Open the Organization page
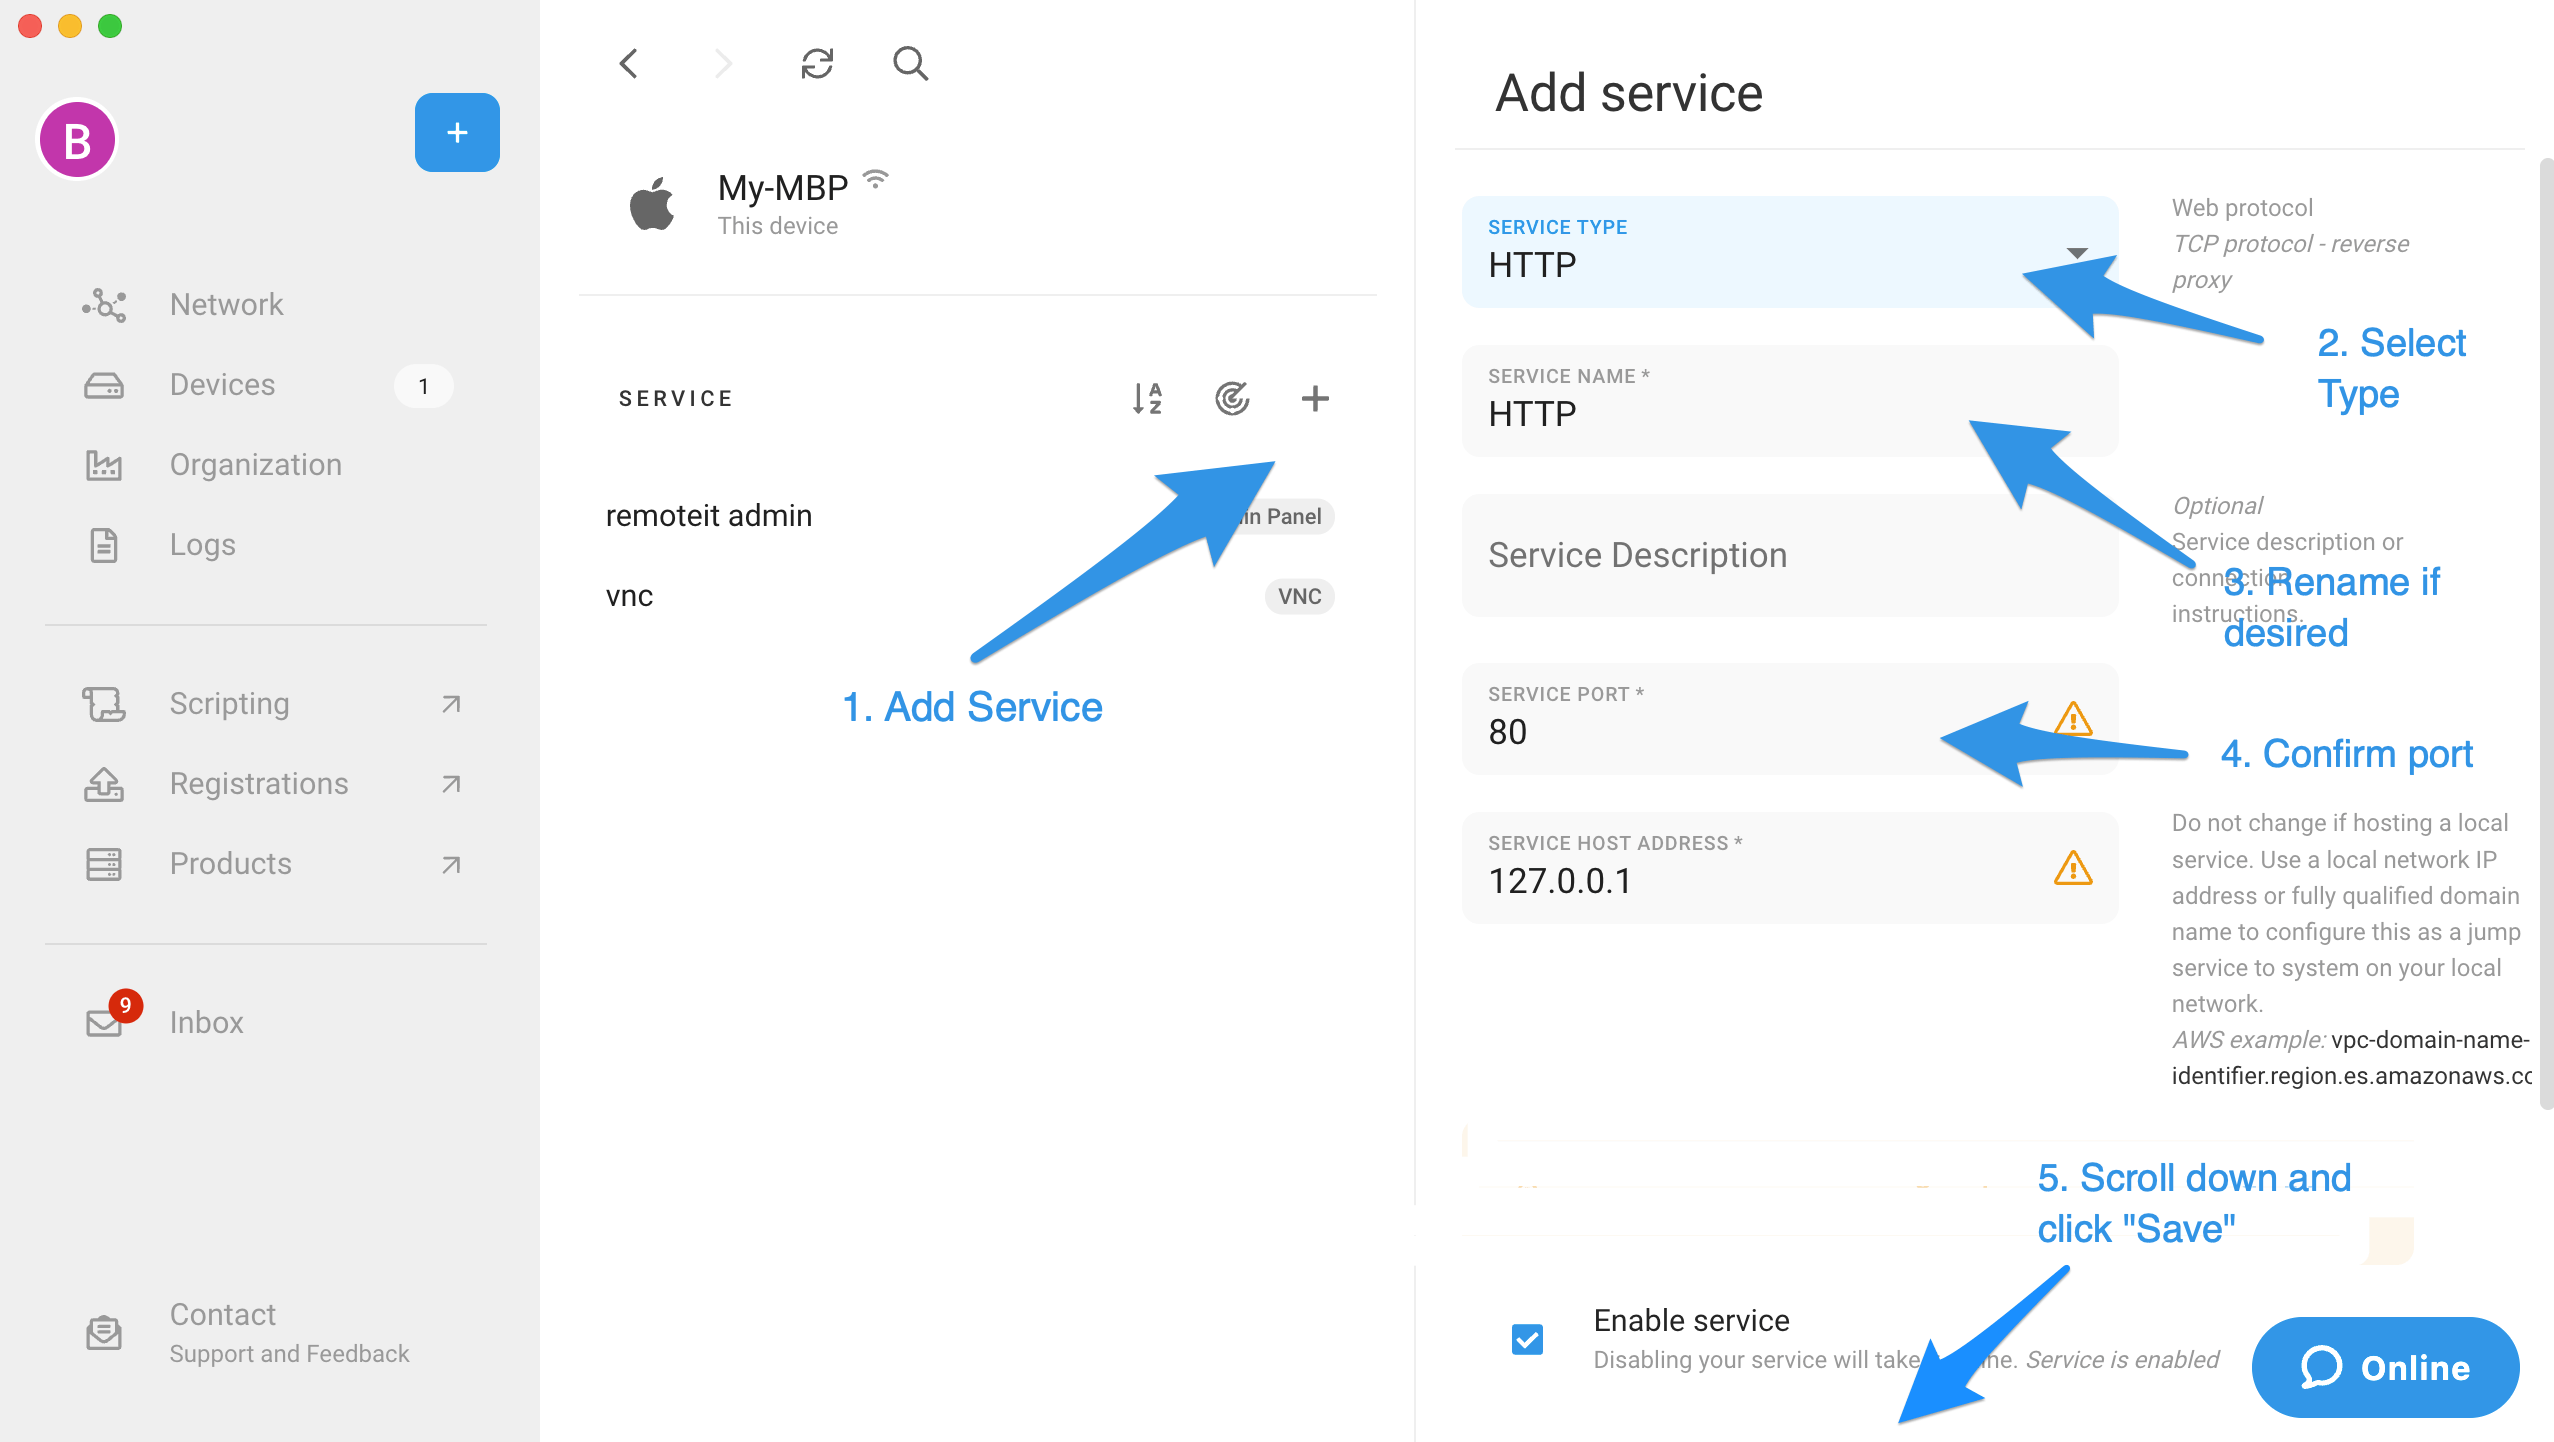2554x1442 pixels. coord(255,465)
